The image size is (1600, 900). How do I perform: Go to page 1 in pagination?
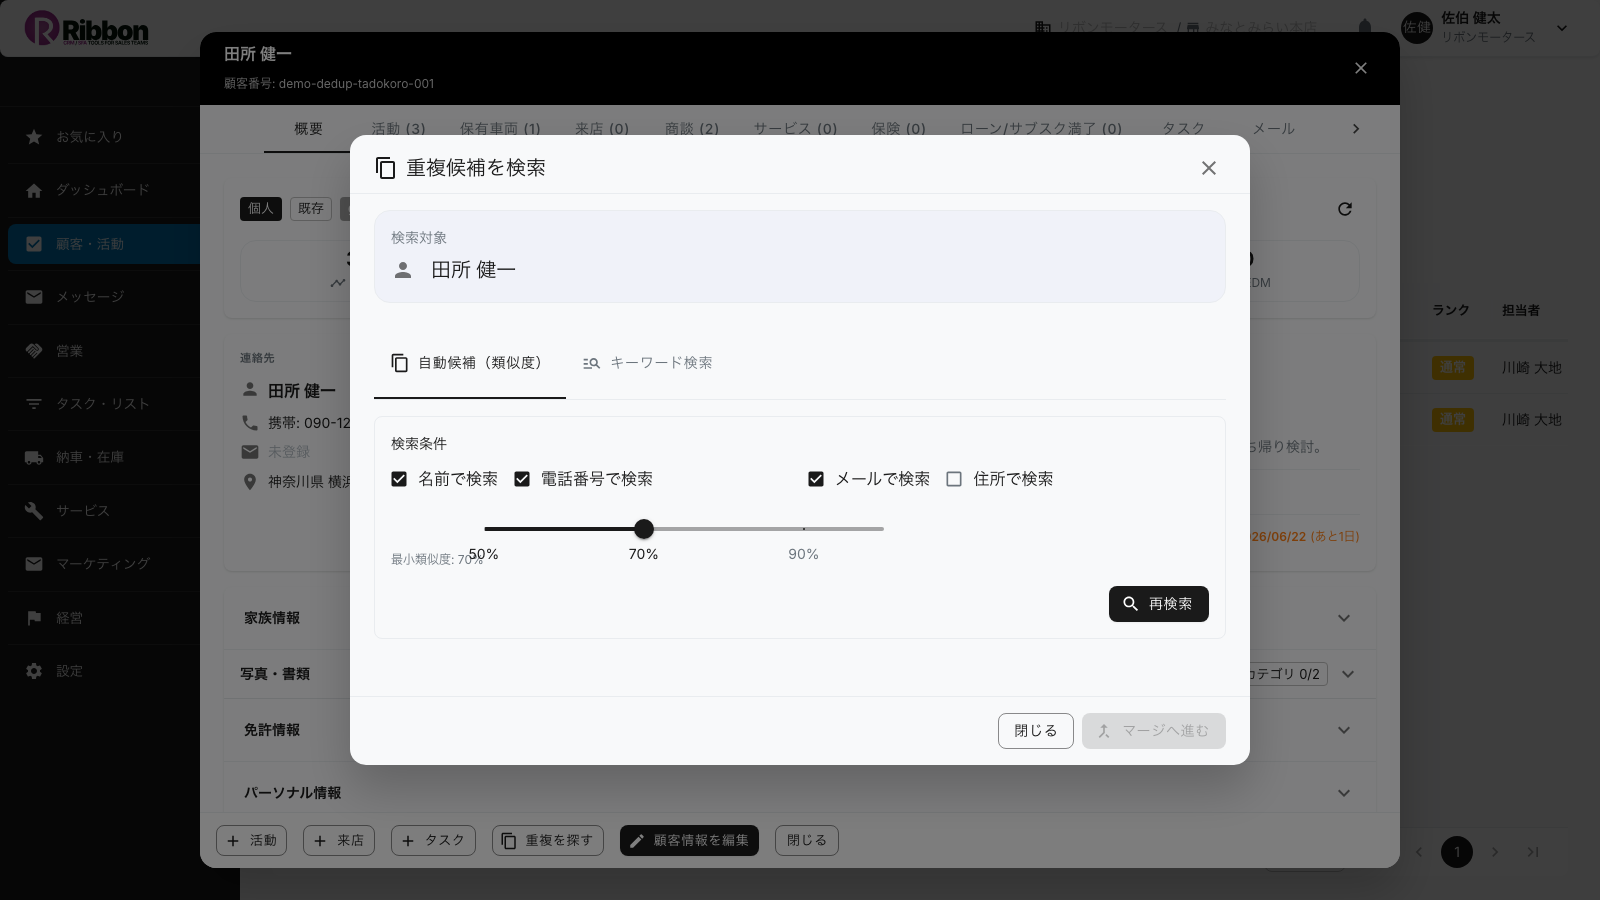pos(1457,852)
